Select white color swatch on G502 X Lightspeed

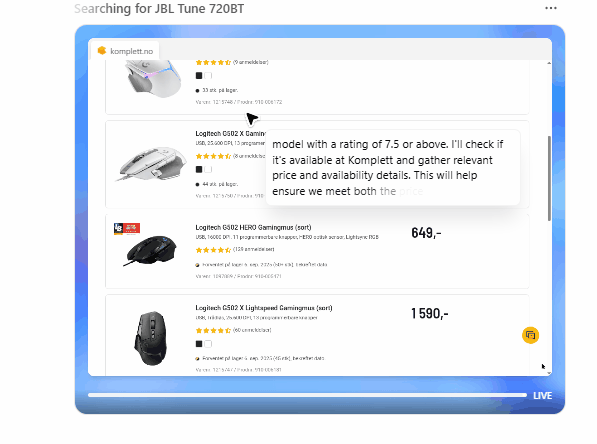tap(208, 344)
